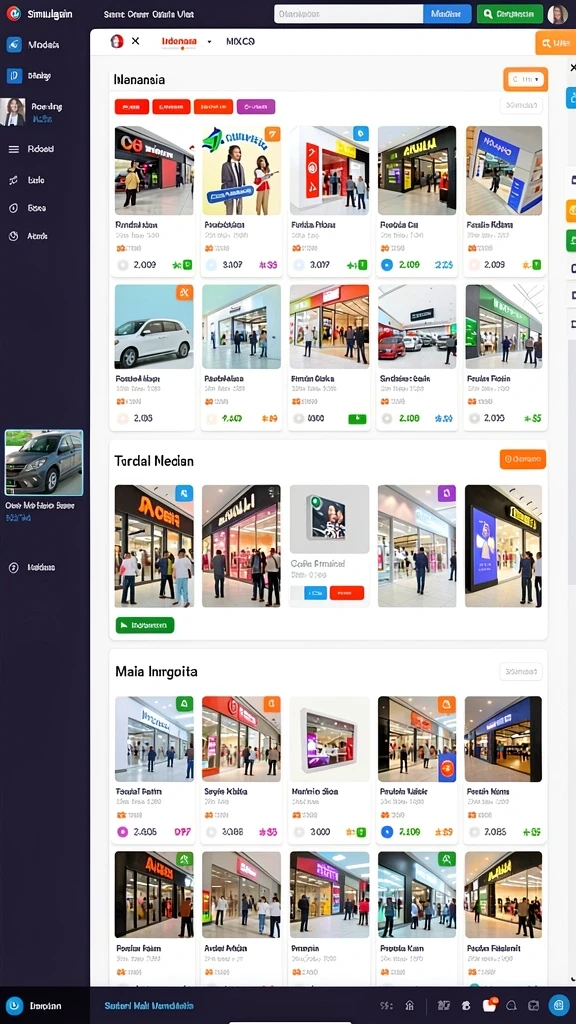Image resolution: width=576 pixels, height=1024 pixels.
Task: Focus the search field in the top bar
Action: (x=348, y=14)
